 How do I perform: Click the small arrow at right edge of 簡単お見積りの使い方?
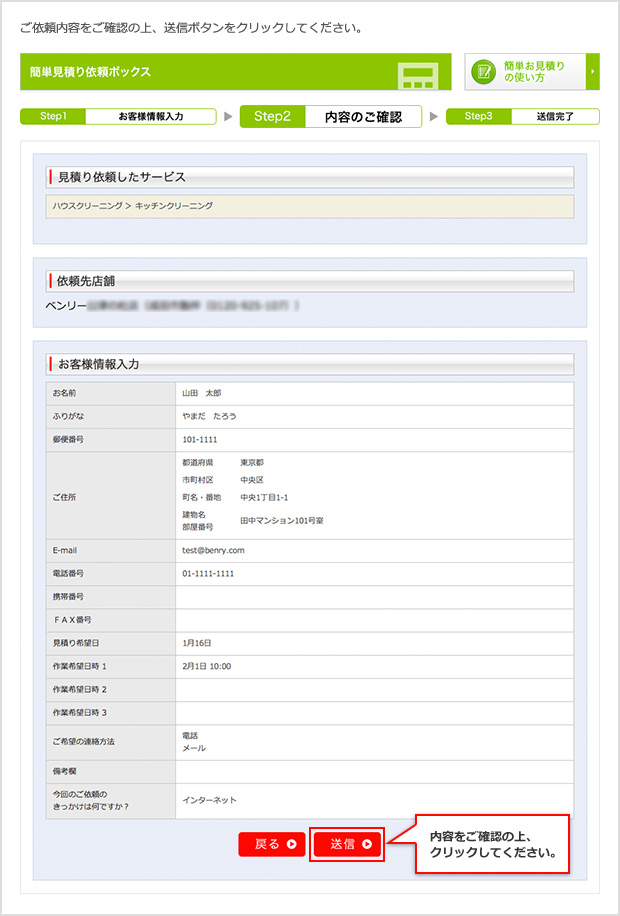594,72
